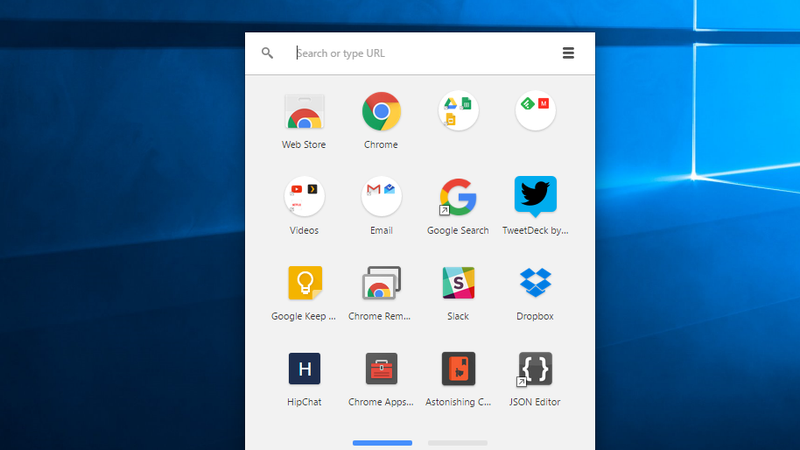Click the "JSON Editor" label text
Viewport: 800px width, 450px height.
pyautogui.click(x=535, y=402)
